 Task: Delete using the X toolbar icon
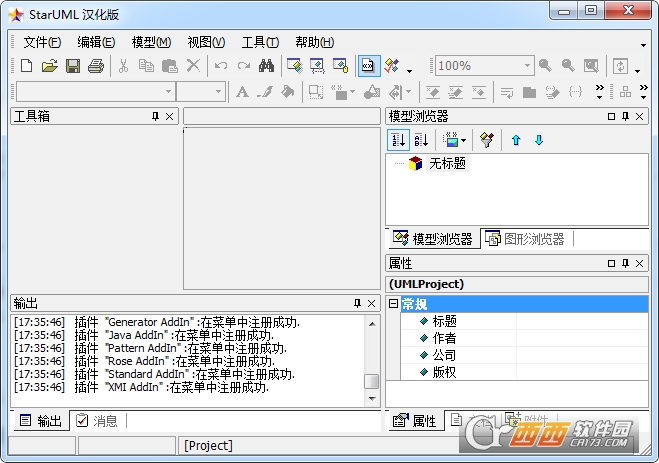pyautogui.click(x=193, y=66)
